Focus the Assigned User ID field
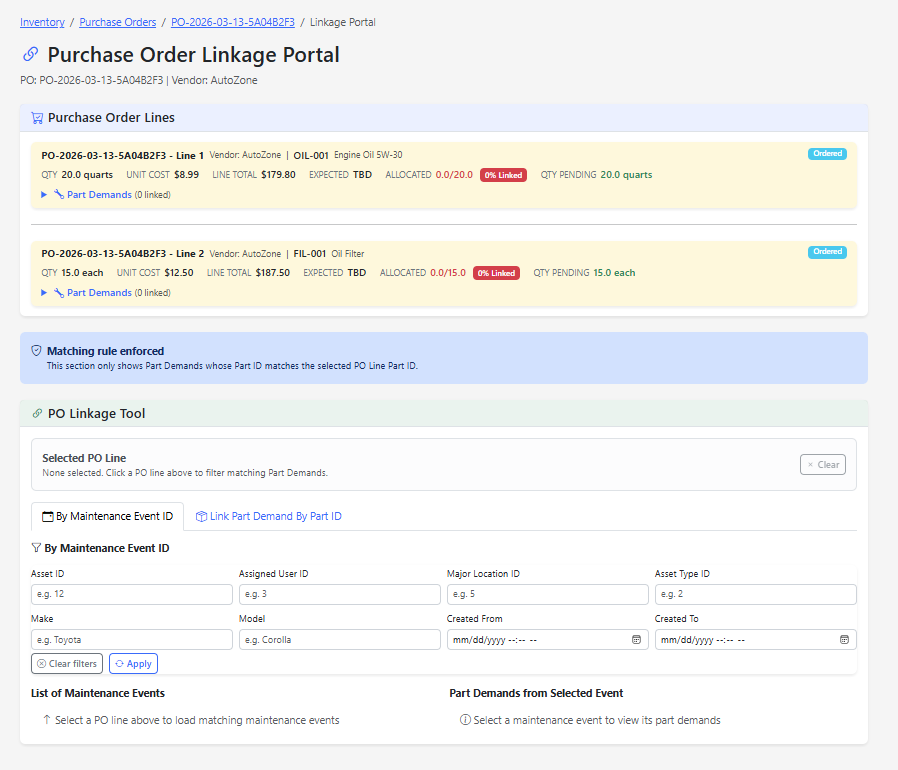Image resolution: width=898 pixels, height=770 pixels. 340,594
